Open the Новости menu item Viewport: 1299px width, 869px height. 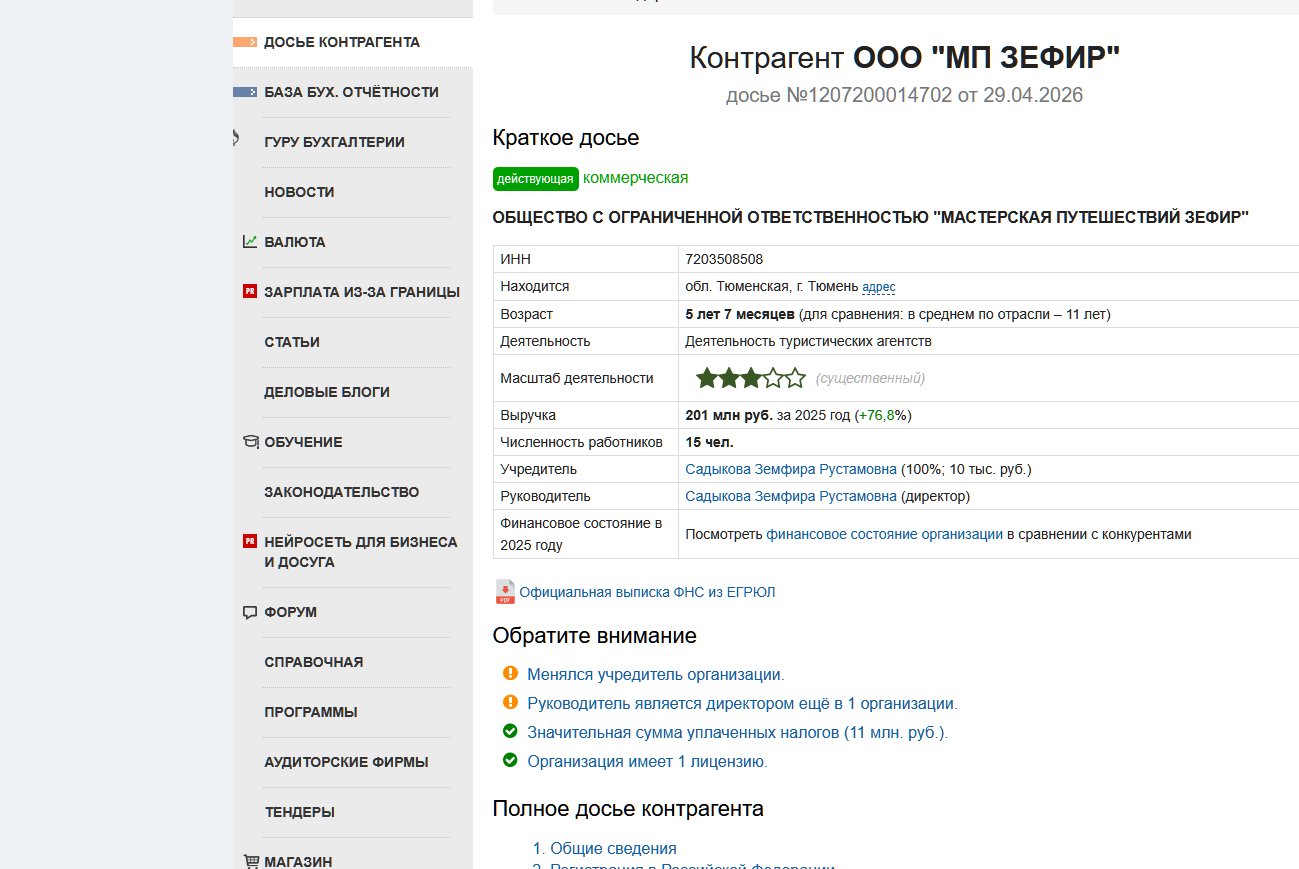pyautogui.click(x=299, y=192)
